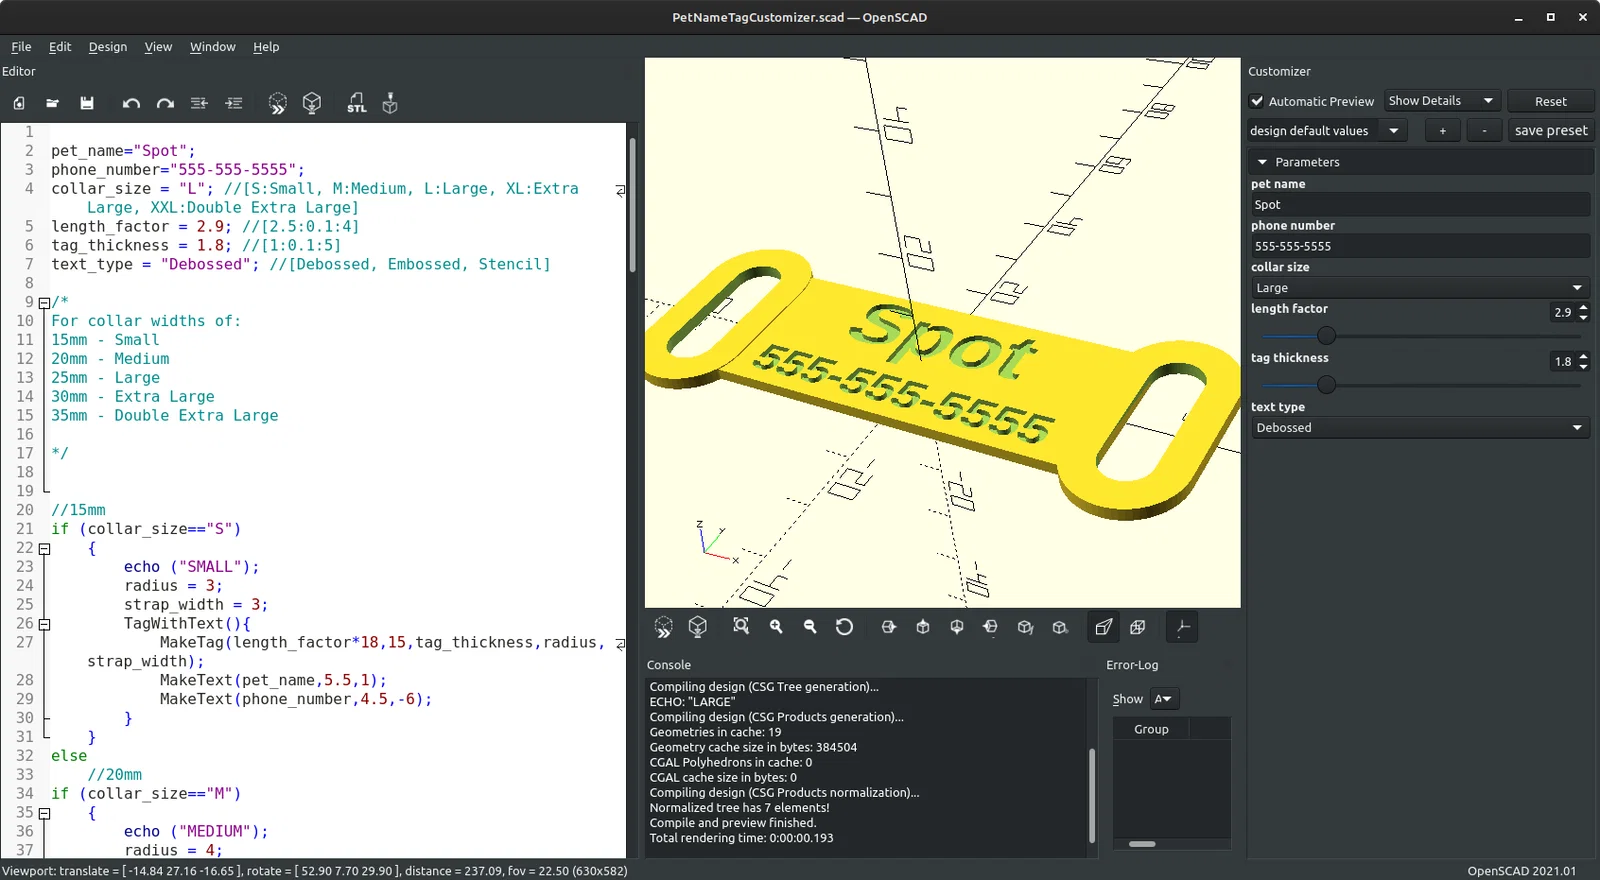Screen dimensions: 1600x880
Task: Click the Reset button in Customizer
Action: [x=1550, y=101]
